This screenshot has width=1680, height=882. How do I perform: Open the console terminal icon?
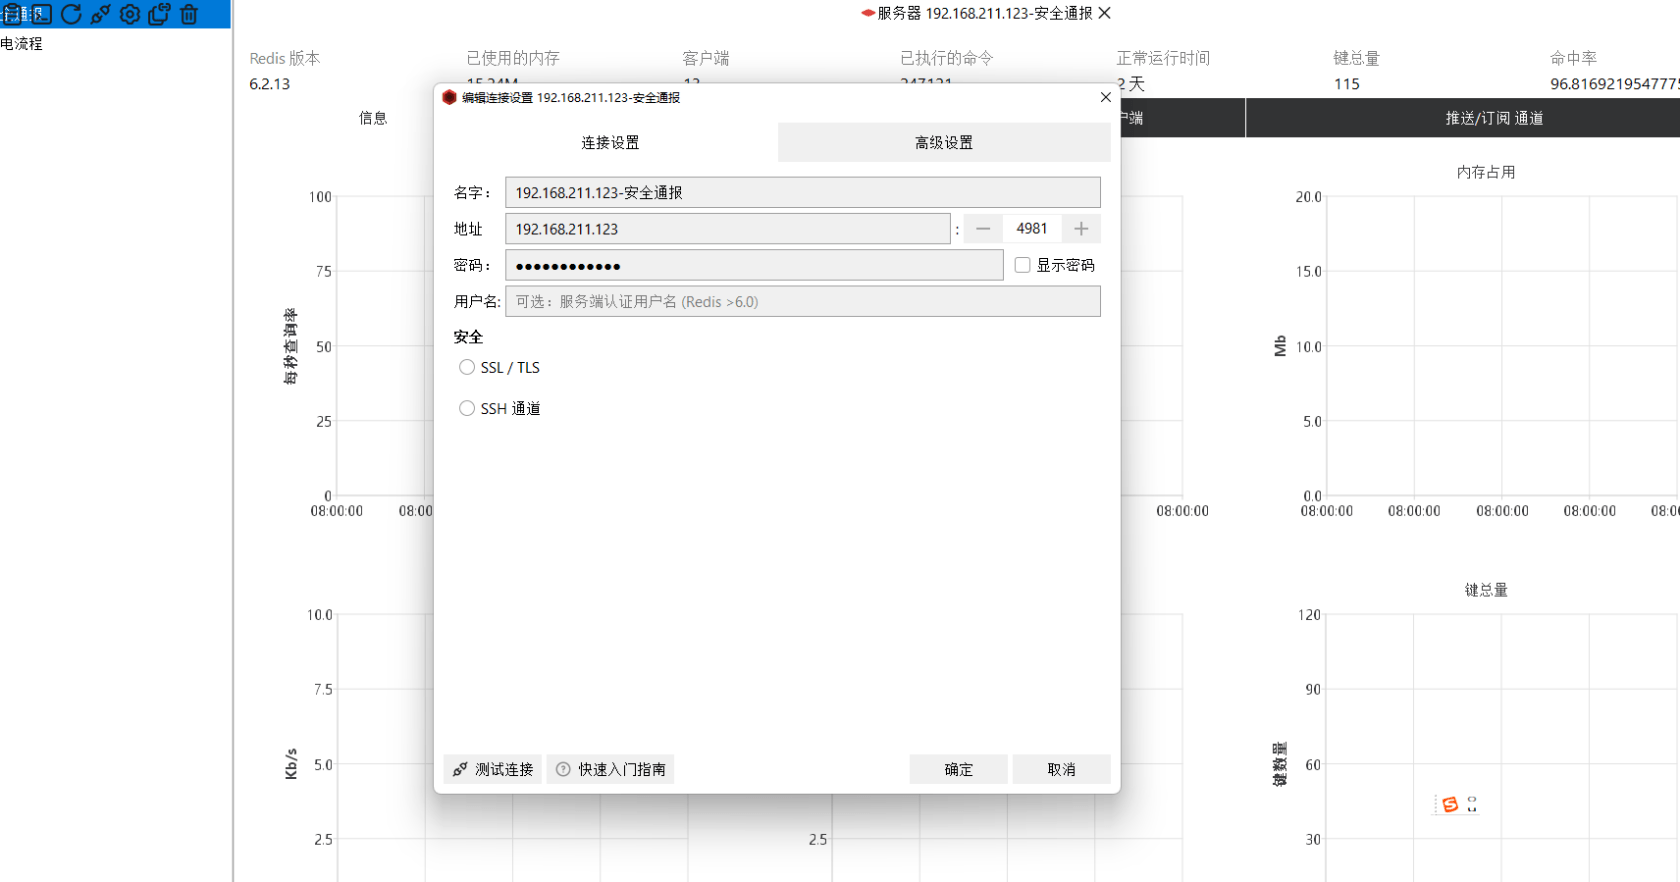click(41, 14)
